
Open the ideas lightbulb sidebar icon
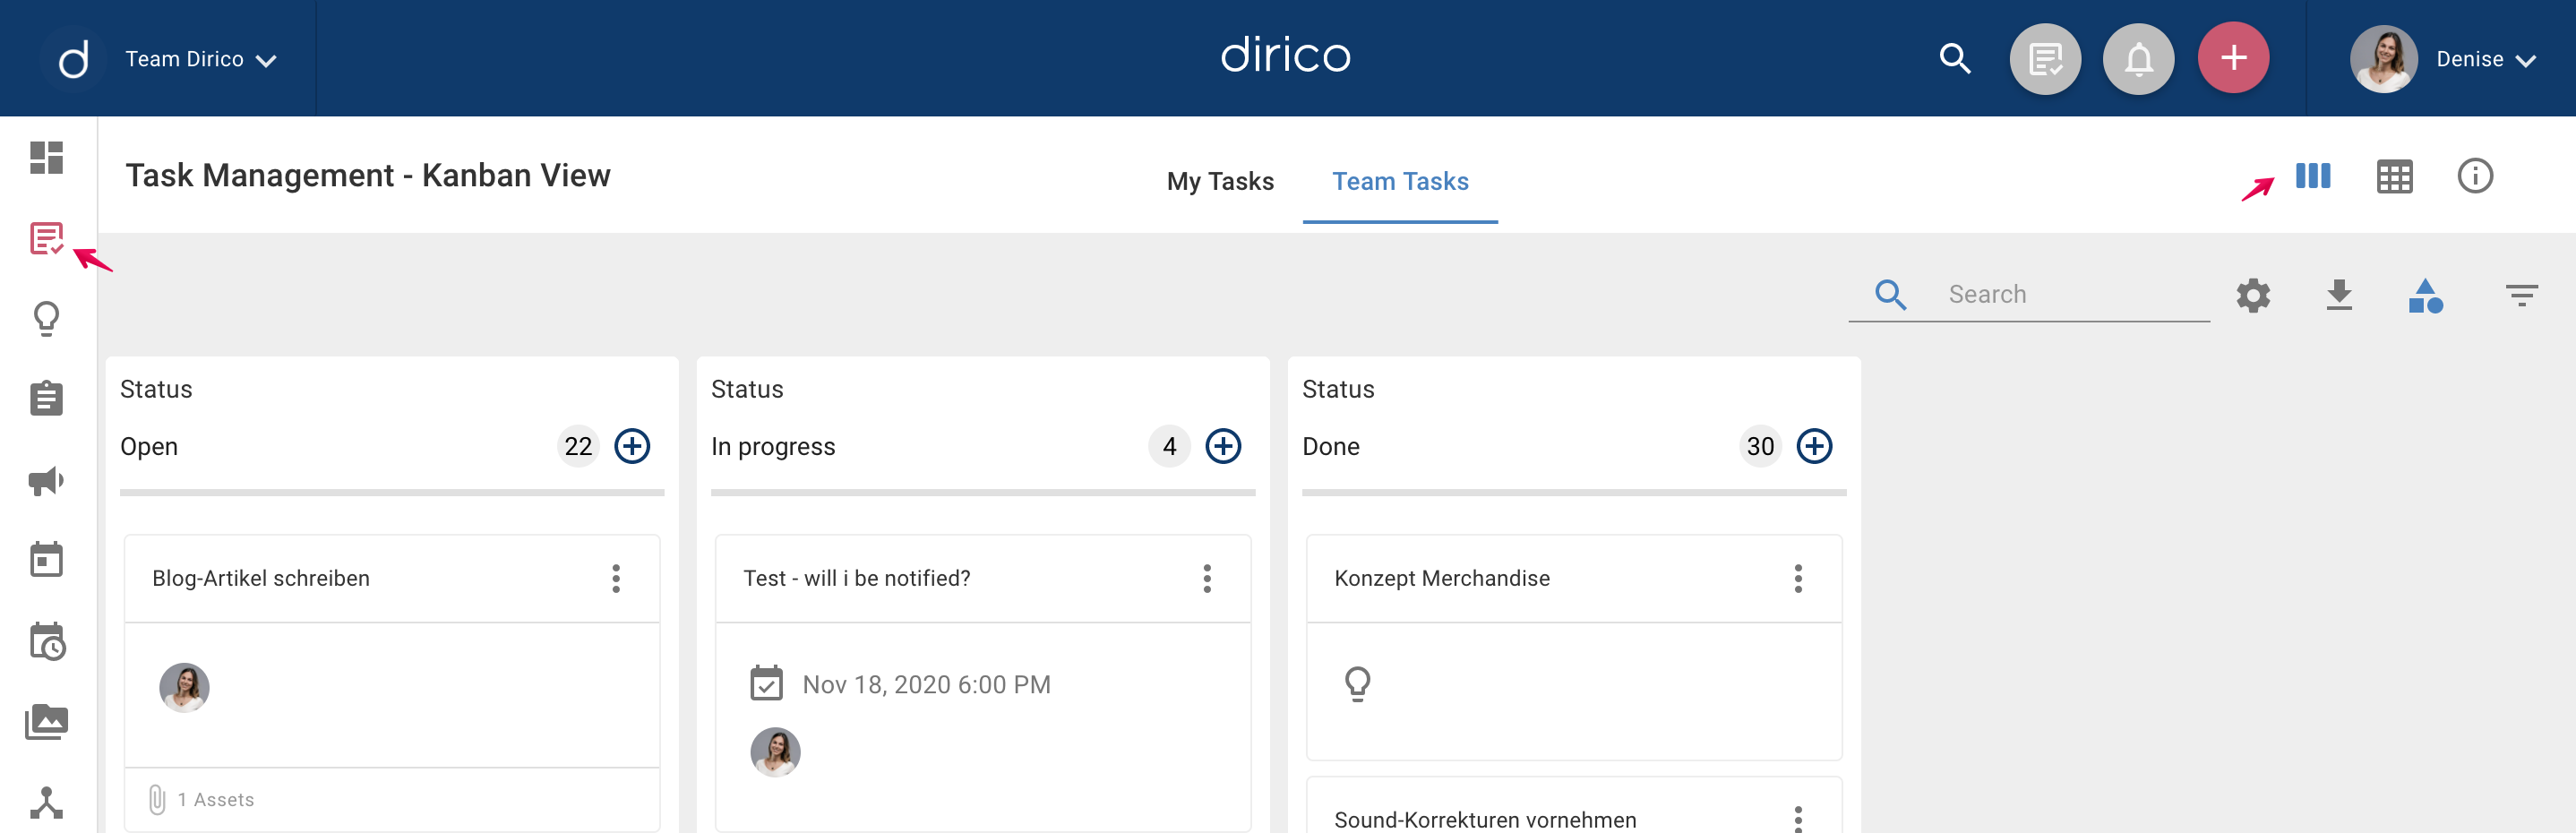[x=47, y=319]
